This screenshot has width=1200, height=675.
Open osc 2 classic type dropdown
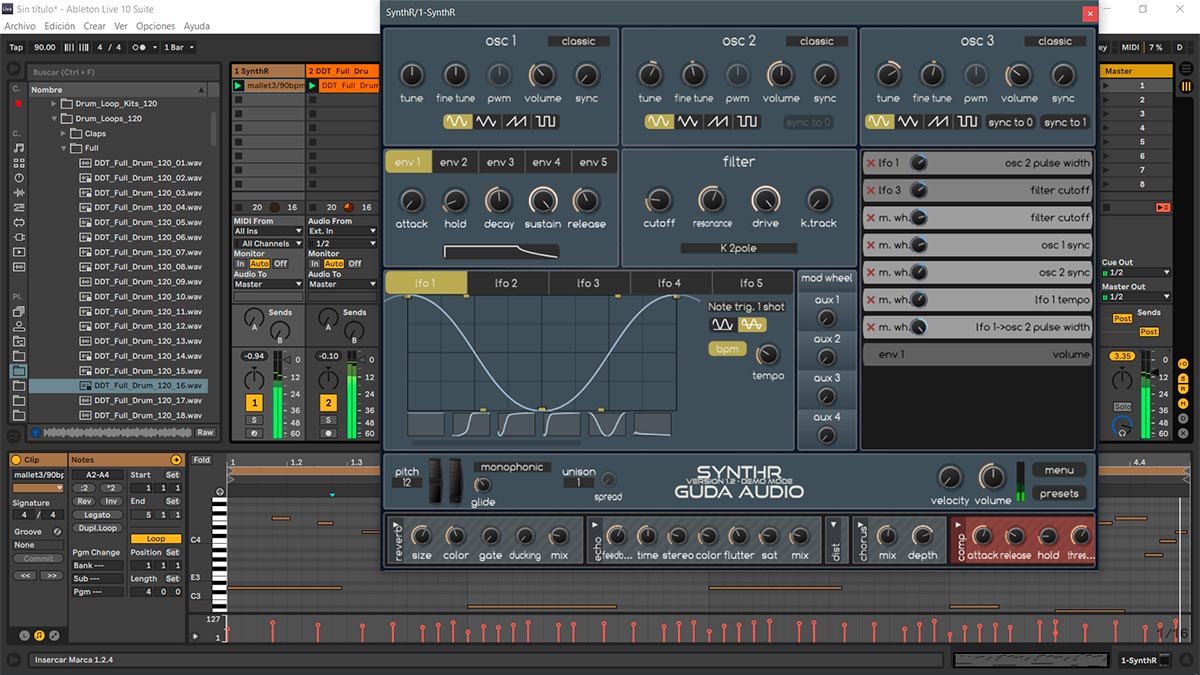816,41
